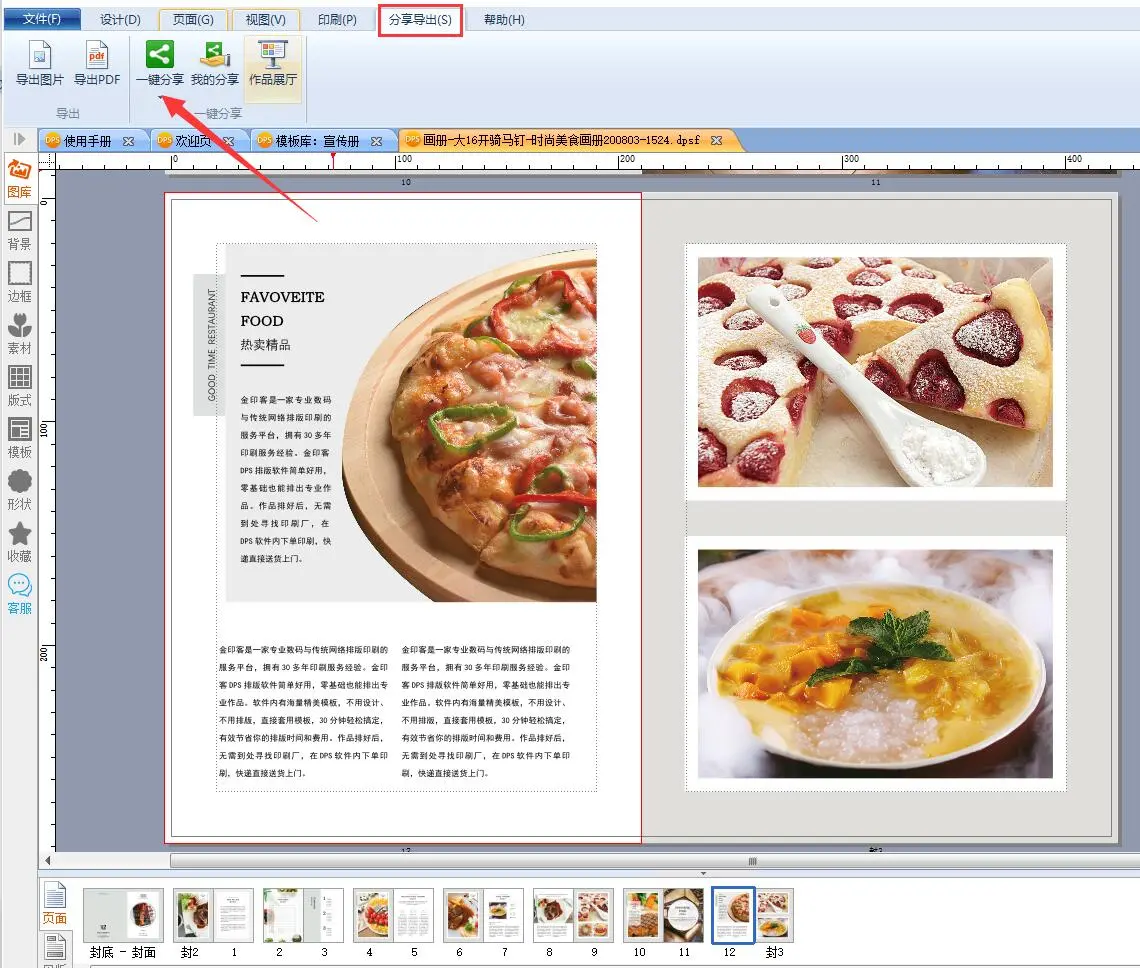Select the cover (封底 - 封面) thumbnail
Image resolution: width=1140 pixels, height=968 pixels.
tap(123, 915)
